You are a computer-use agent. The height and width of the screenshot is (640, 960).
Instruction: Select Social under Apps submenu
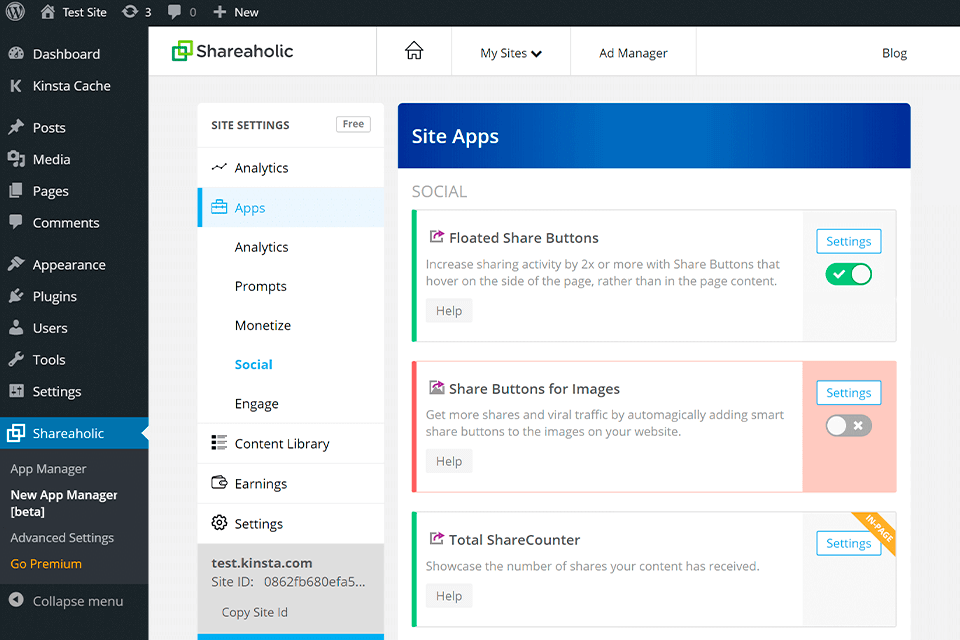pos(254,365)
